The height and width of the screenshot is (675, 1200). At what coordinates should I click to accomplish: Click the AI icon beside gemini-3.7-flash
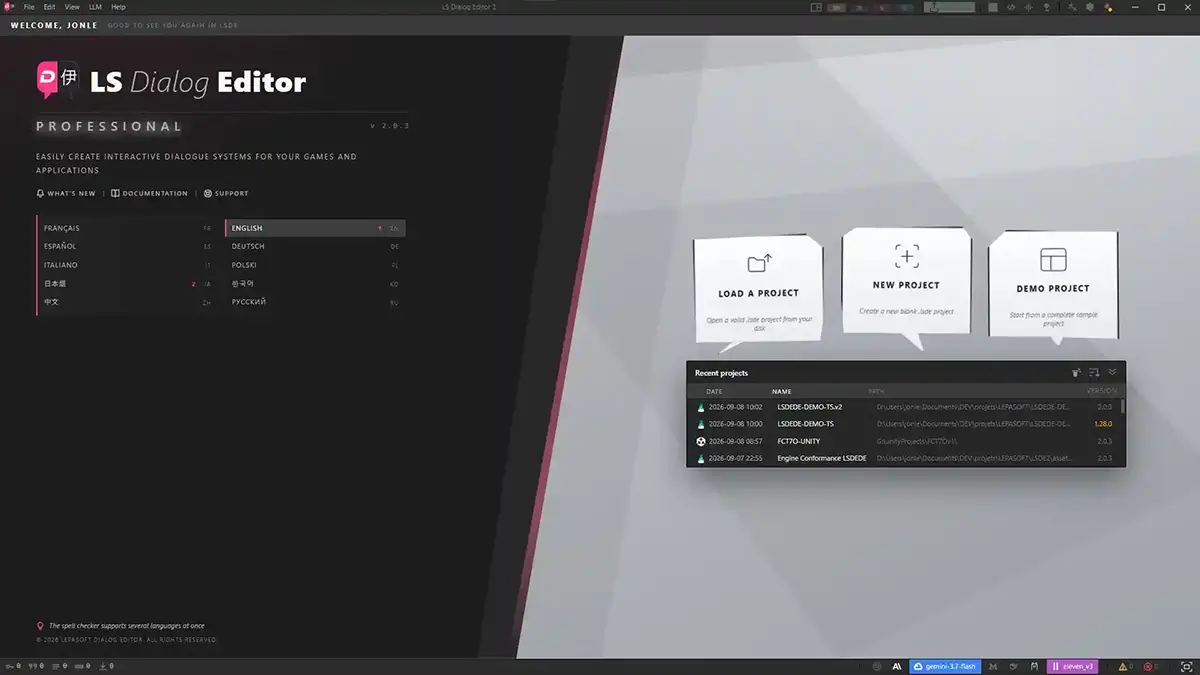897,666
